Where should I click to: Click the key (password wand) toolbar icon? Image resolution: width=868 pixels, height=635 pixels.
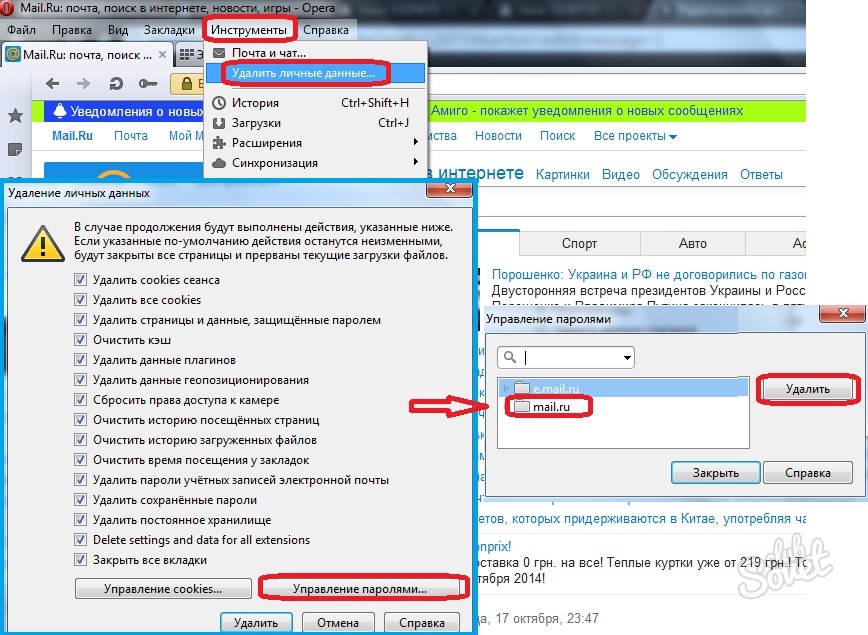click(147, 84)
